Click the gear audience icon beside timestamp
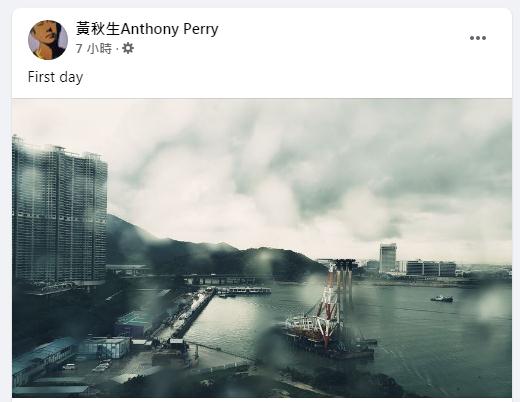 pos(128,49)
